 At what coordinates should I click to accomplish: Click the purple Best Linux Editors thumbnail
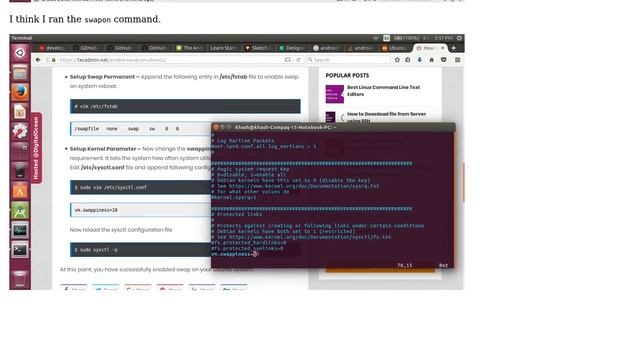pyautogui.click(x=335, y=94)
